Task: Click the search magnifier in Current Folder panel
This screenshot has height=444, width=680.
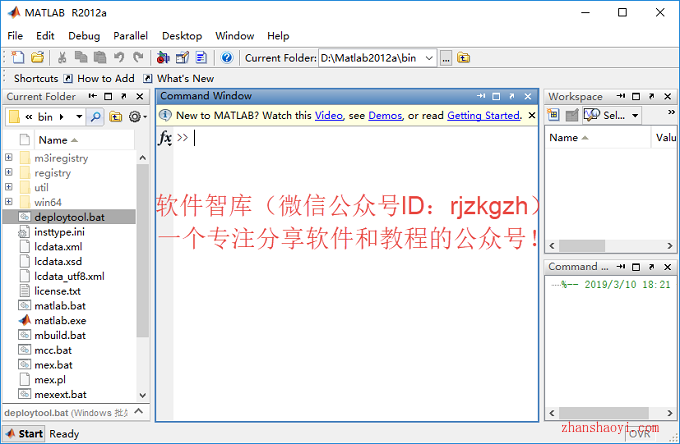Action: coord(95,117)
